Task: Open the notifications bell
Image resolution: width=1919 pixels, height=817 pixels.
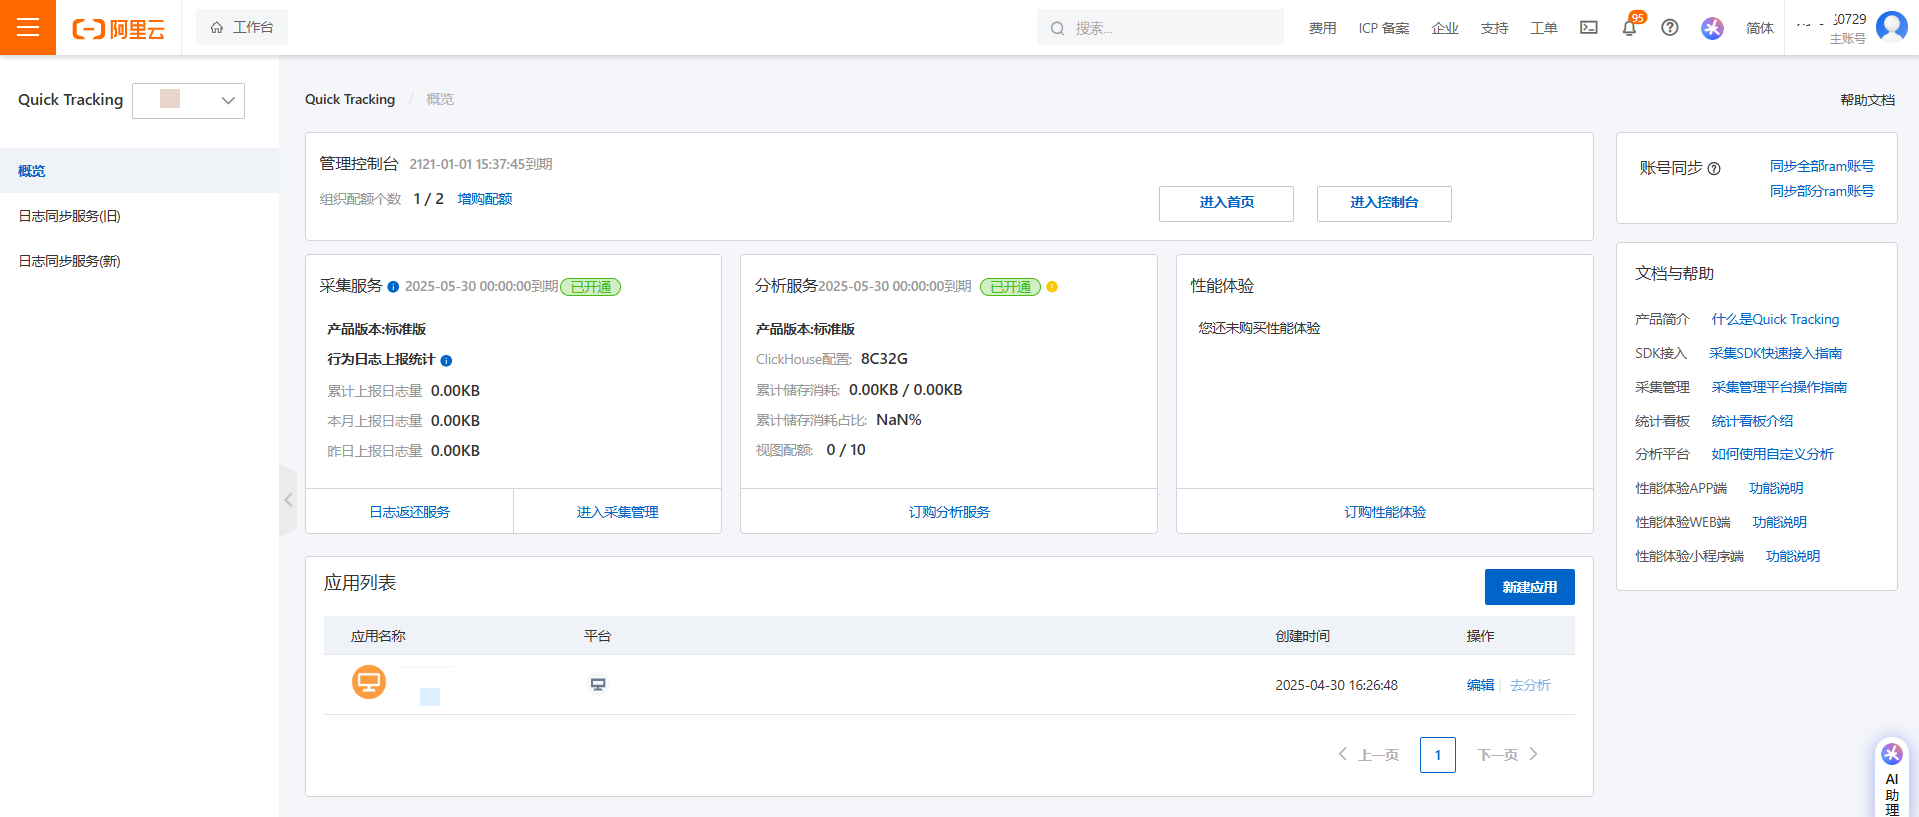Action: point(1630,28)
